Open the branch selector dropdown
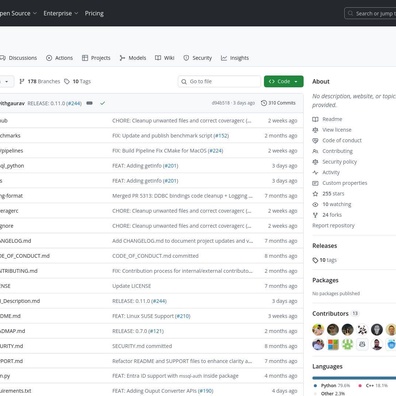 coord(7,81)
